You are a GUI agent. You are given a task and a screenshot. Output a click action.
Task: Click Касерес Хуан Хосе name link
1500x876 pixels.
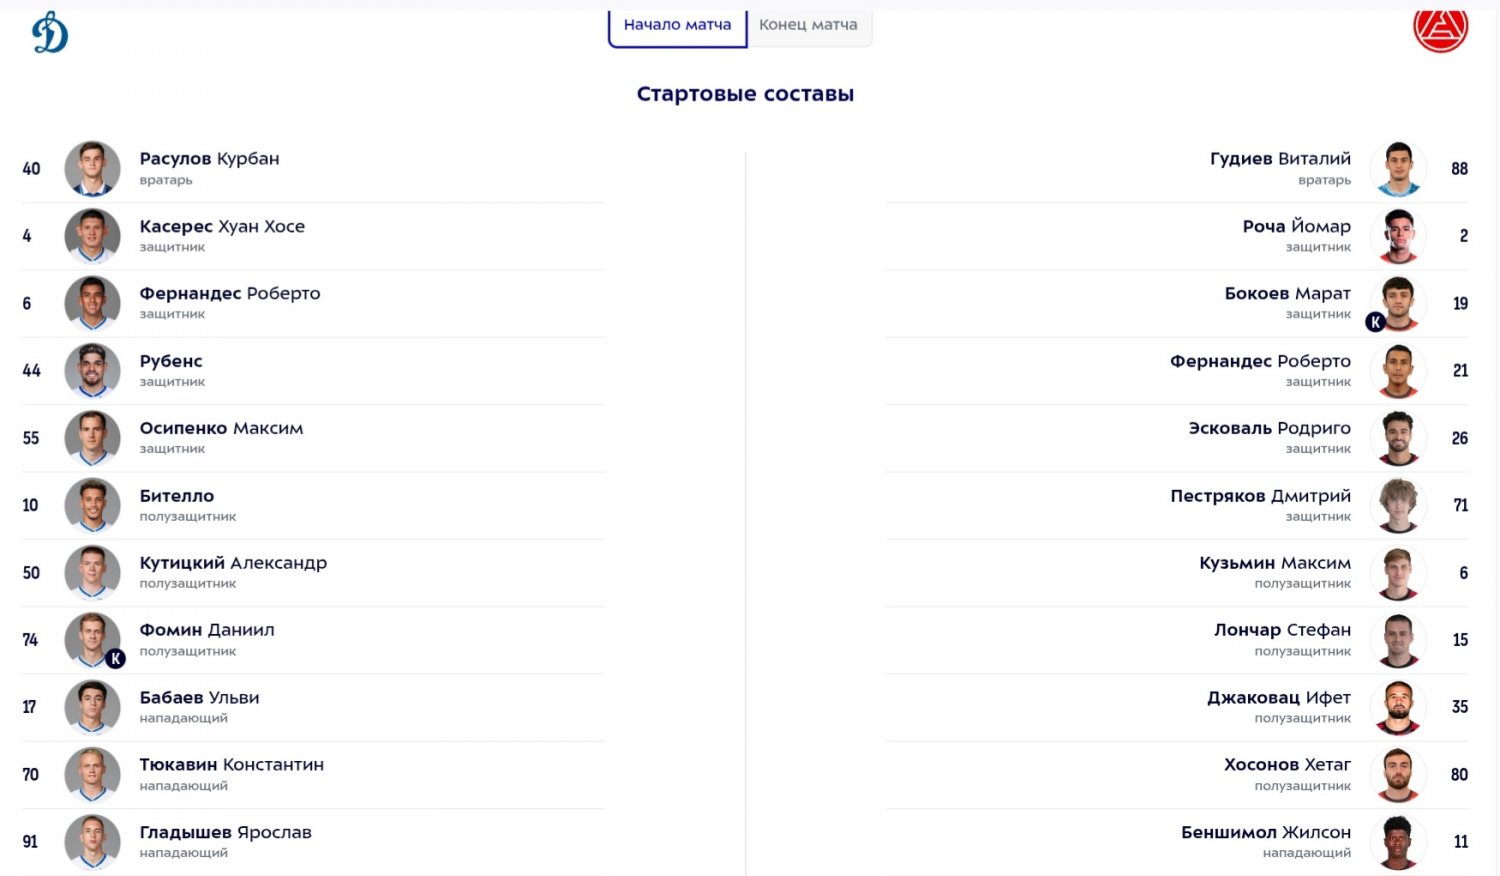(x=222, y=227)
